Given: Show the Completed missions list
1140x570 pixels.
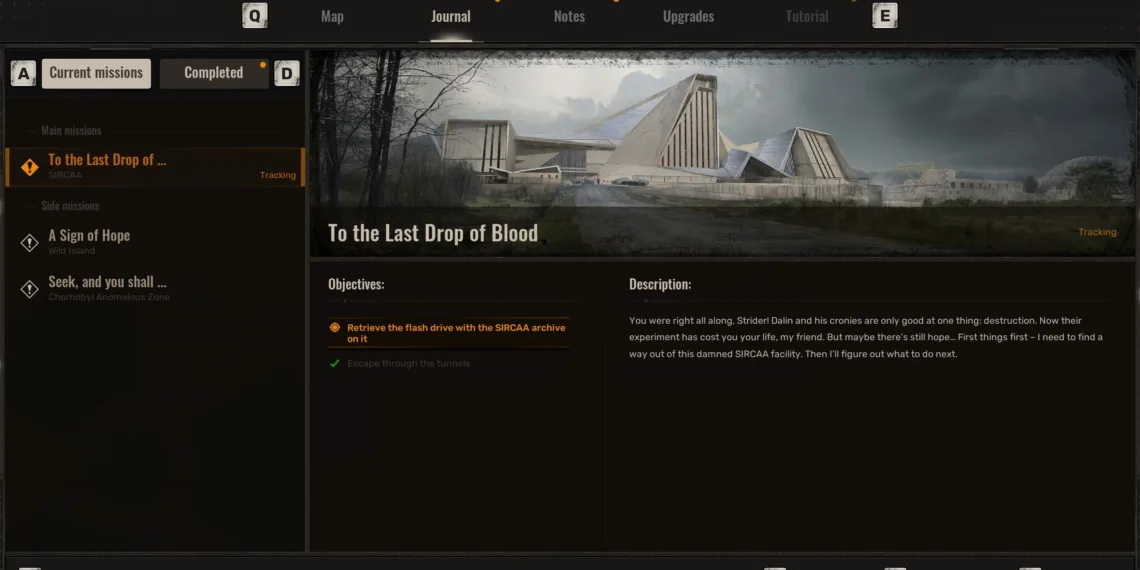Looking at the screenshot, I should click(x=214, y=73).
